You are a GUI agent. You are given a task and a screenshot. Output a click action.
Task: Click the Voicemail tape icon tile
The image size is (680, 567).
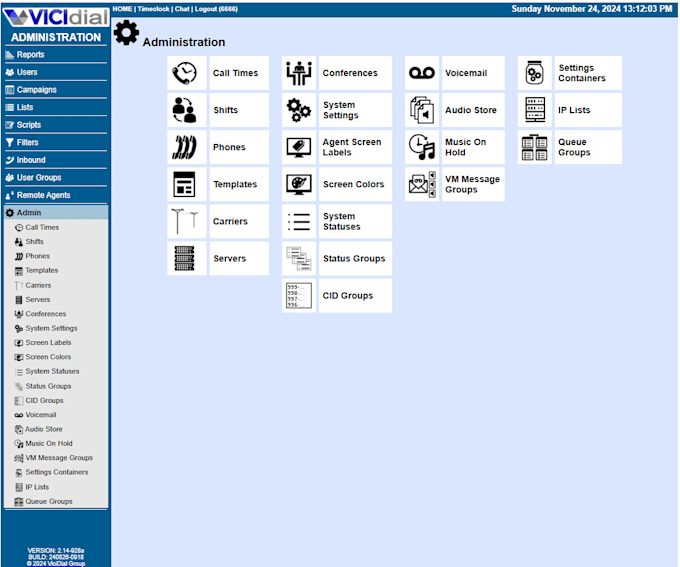[422, 73]
